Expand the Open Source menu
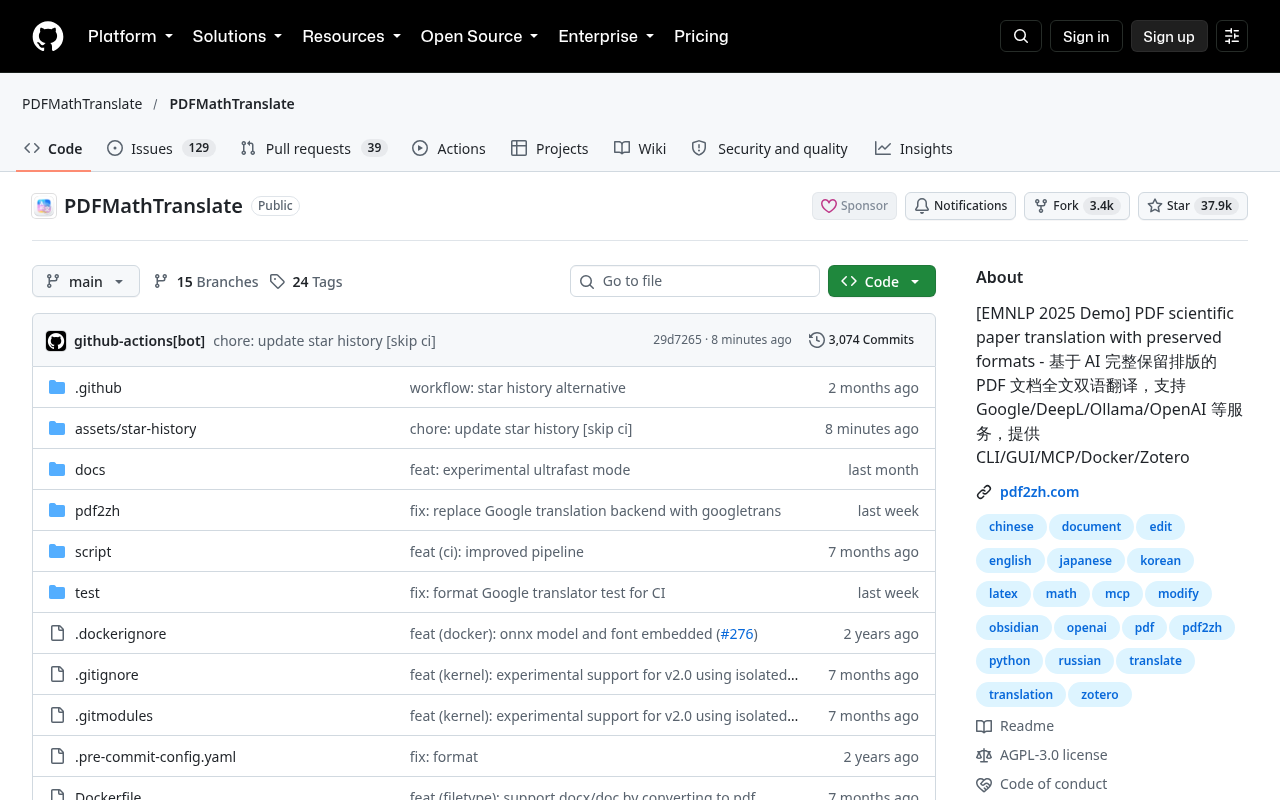 [x=480, y=36]
